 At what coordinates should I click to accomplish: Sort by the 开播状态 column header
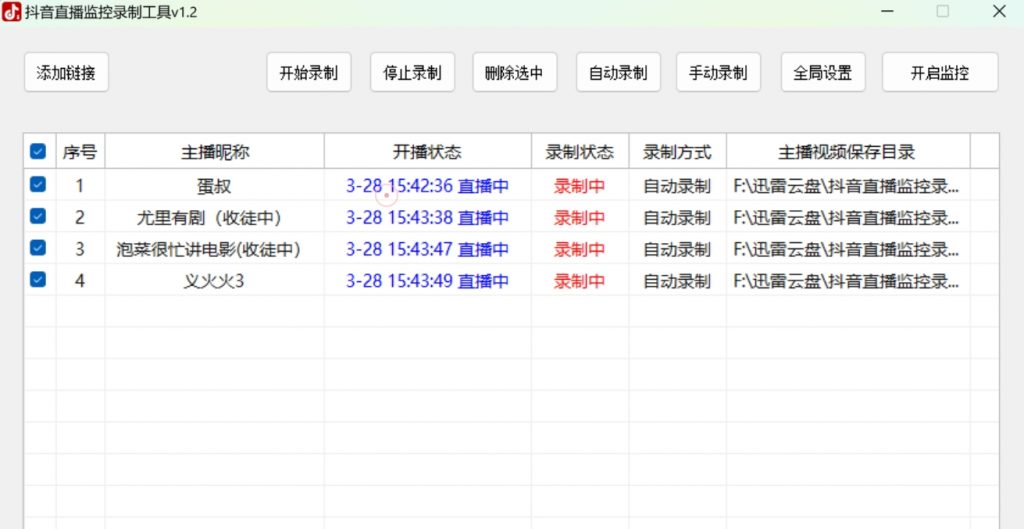click(427, 152)
